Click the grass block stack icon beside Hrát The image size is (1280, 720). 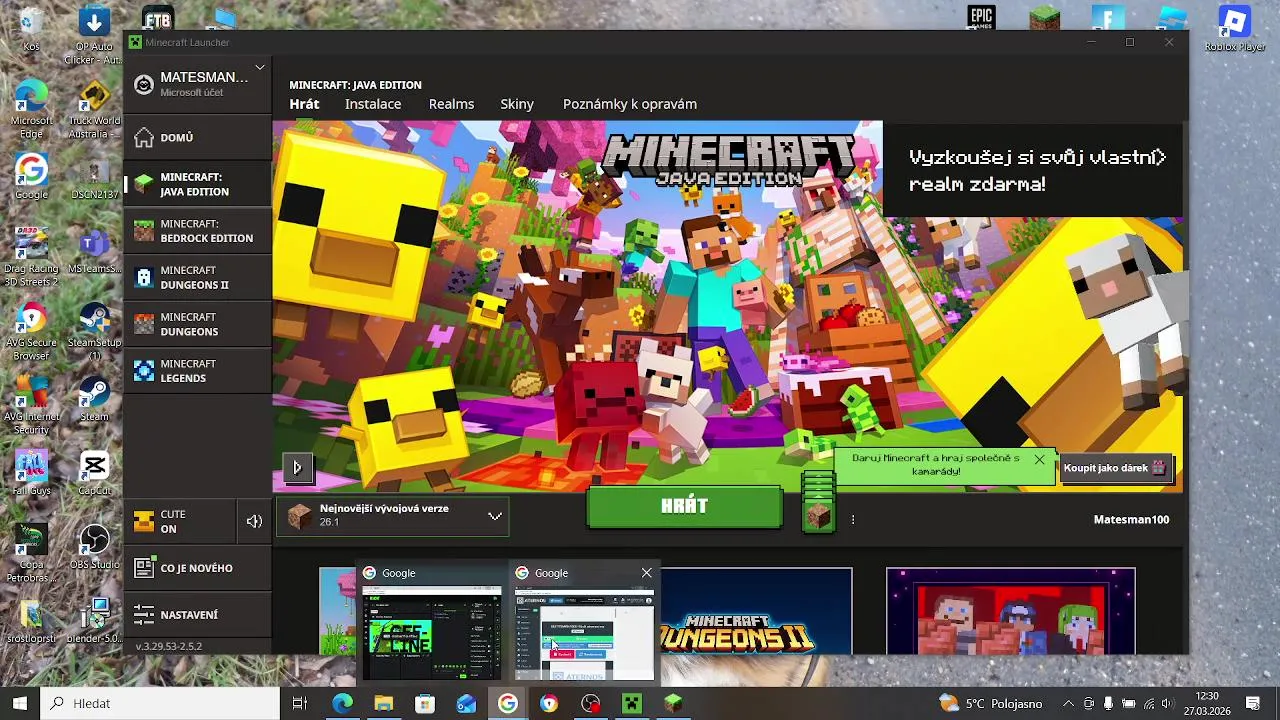click(x=818, y=502)
